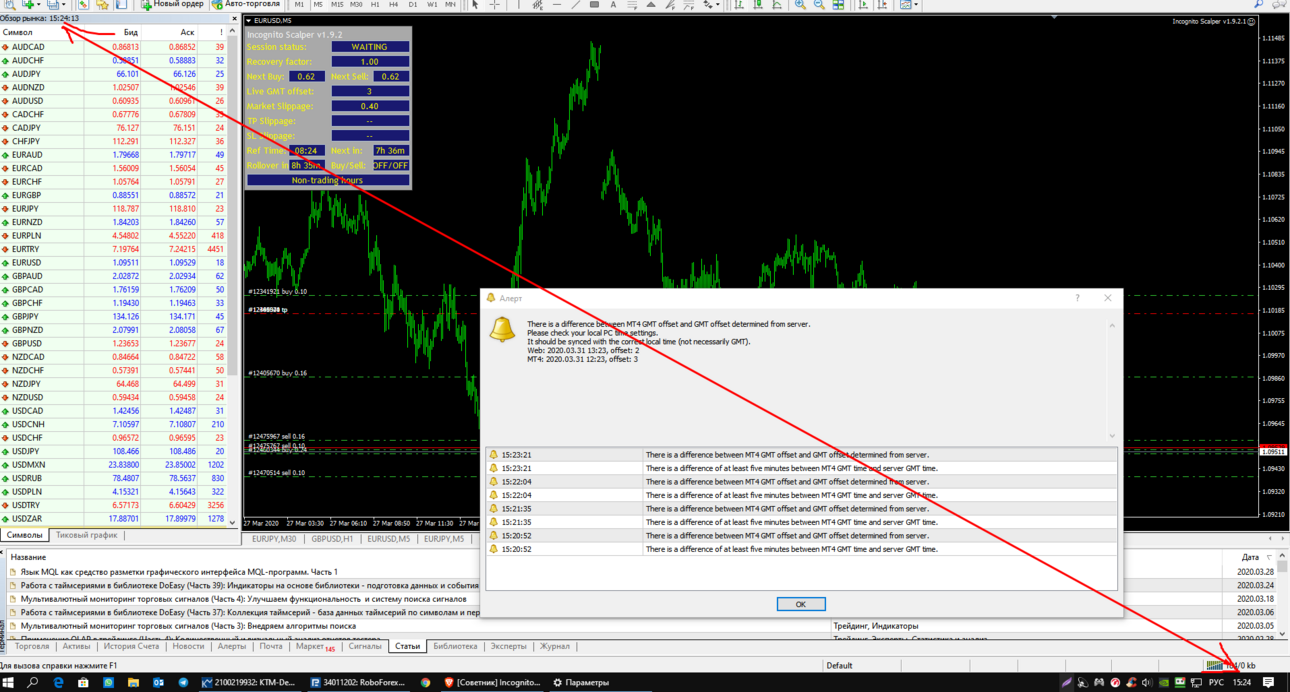
Task: Open the Журнал terminal tab
Action: point(554,647)
